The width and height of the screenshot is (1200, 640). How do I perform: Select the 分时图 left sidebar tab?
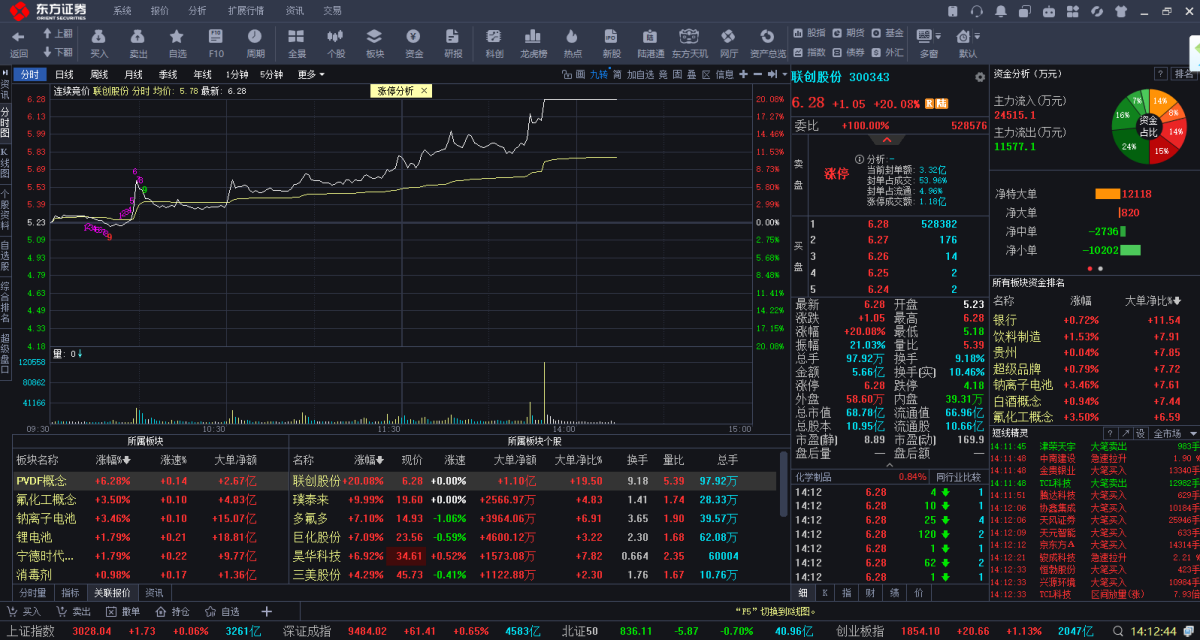coord(5,122)
